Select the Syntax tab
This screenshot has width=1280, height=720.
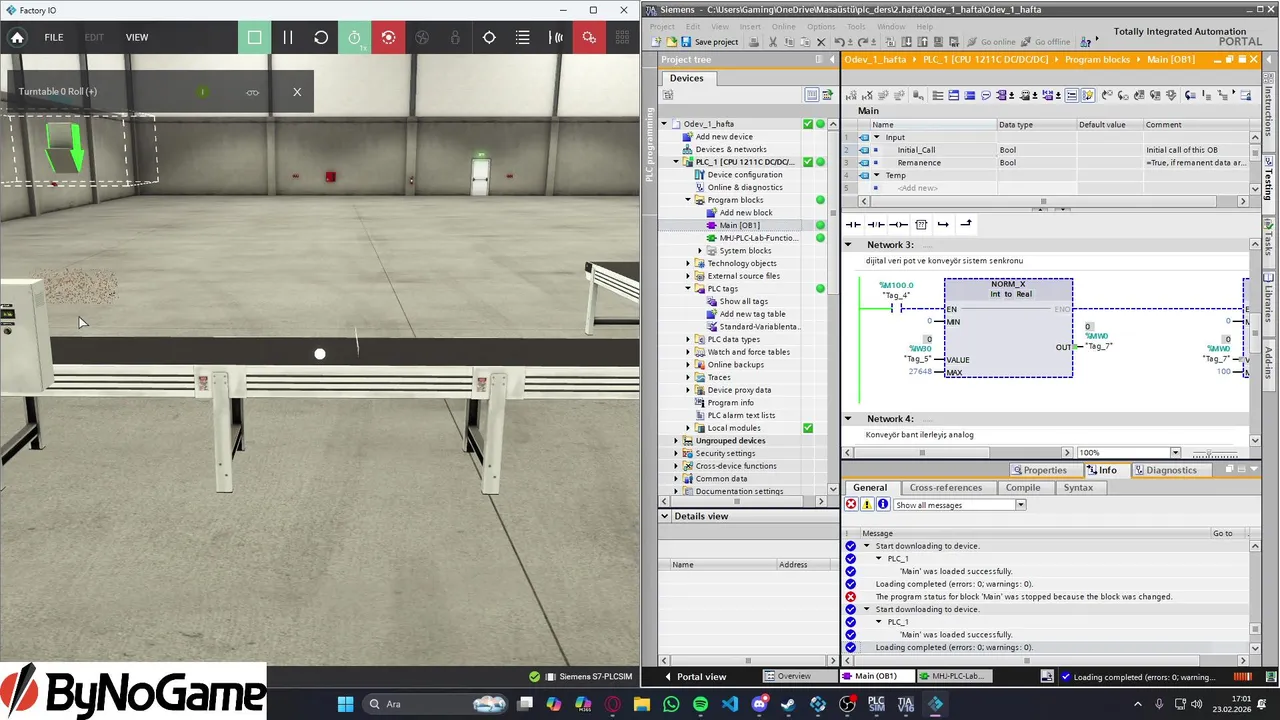tap(1078, 488)
